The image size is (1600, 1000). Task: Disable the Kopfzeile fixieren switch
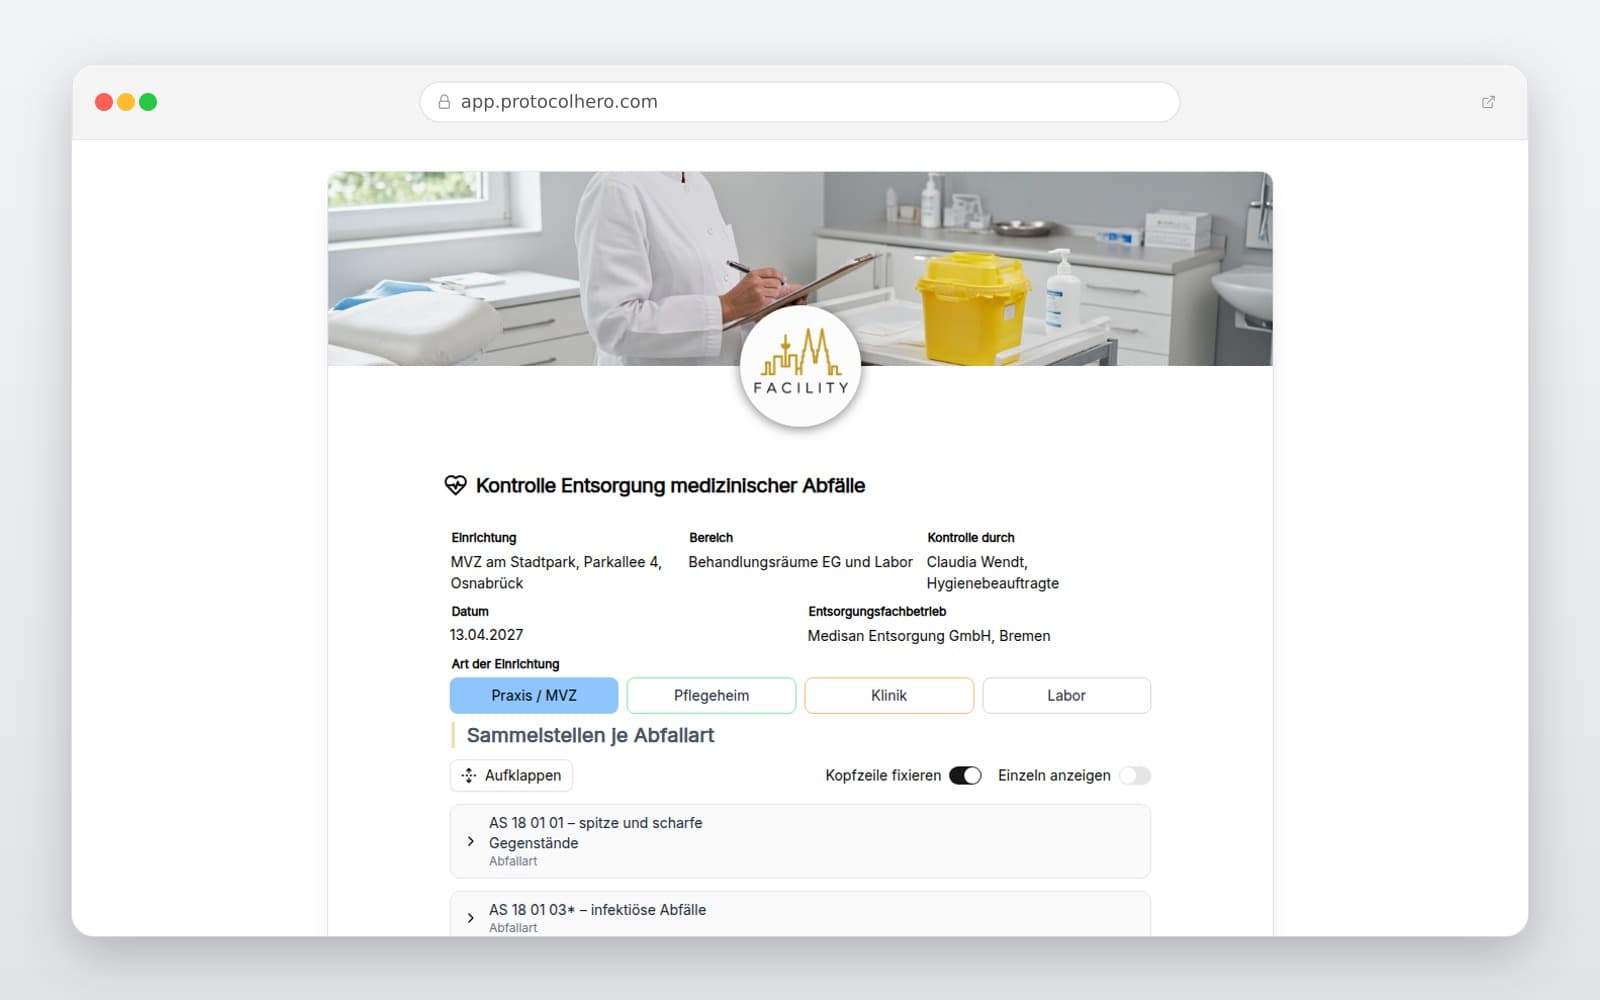click(x=965, y=775)
